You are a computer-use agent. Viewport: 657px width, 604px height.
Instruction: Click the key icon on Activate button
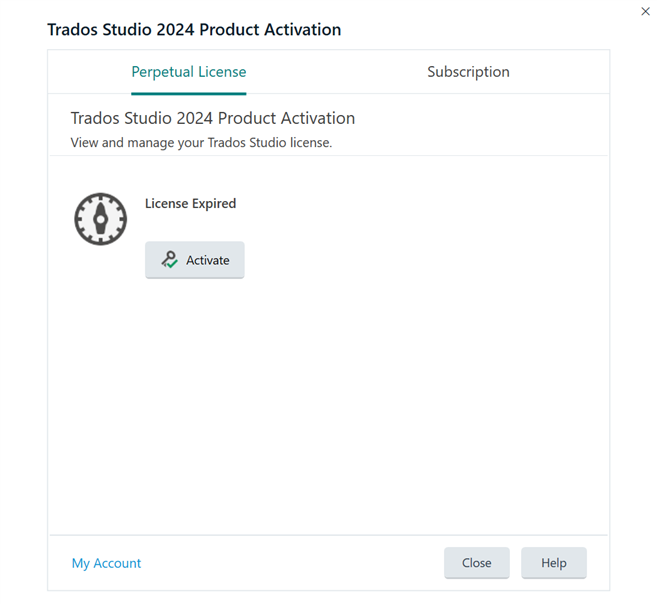click(x=169, y=260)
